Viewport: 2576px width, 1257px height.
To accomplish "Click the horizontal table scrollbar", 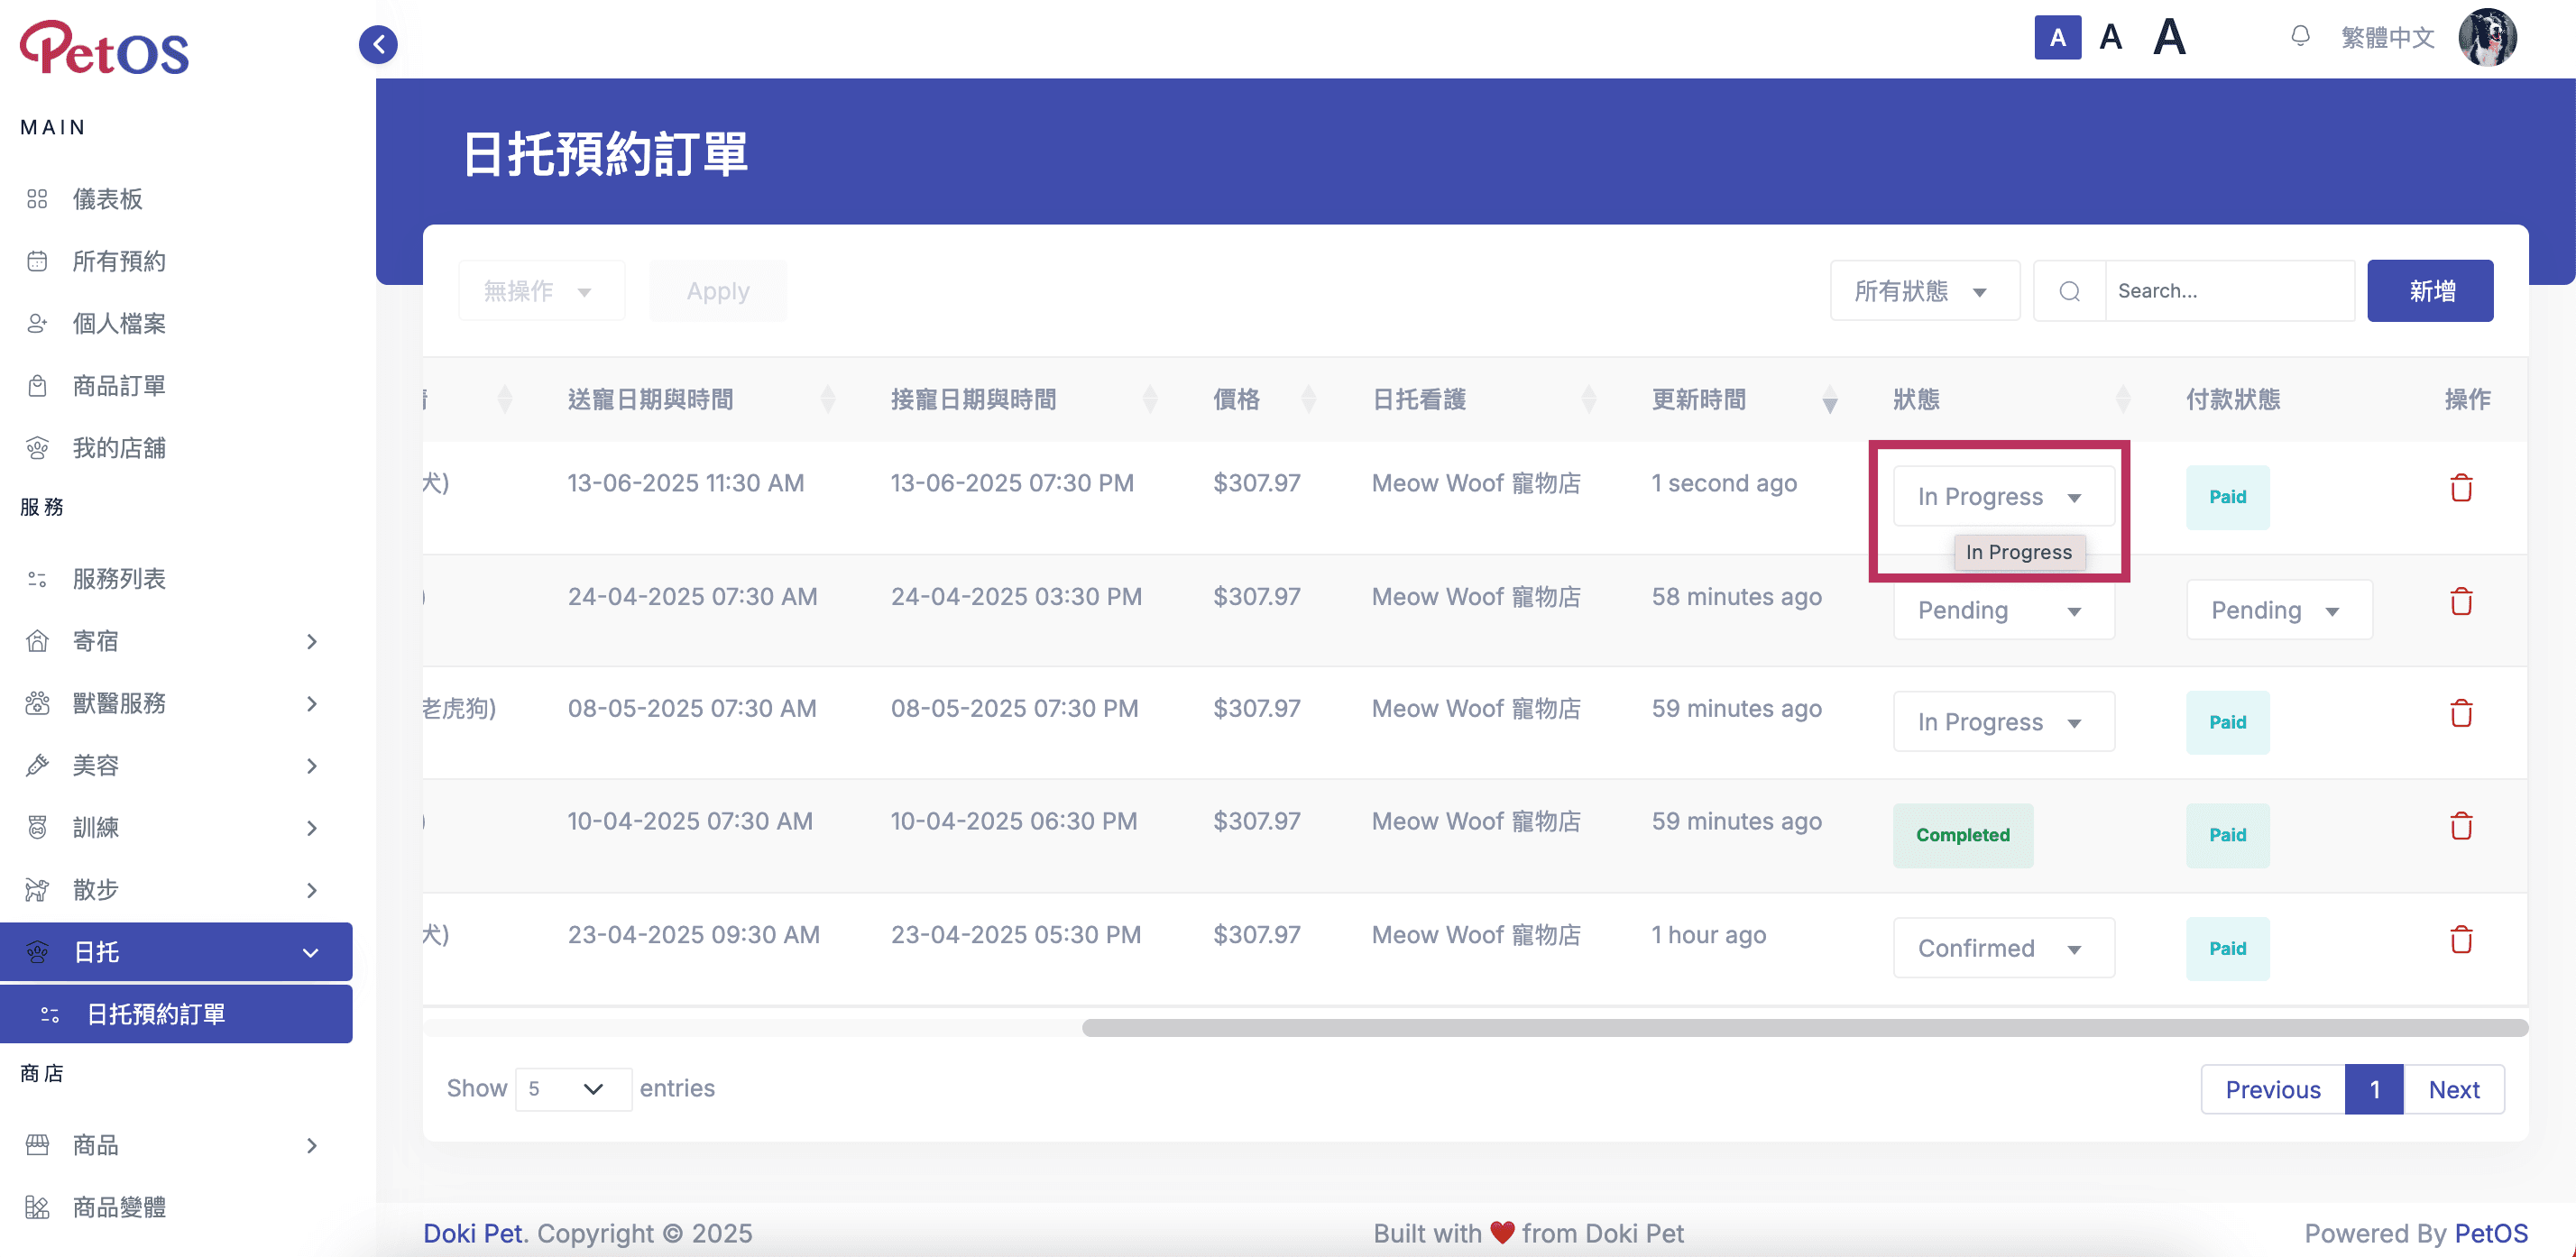I will tap(1805, 1028).
